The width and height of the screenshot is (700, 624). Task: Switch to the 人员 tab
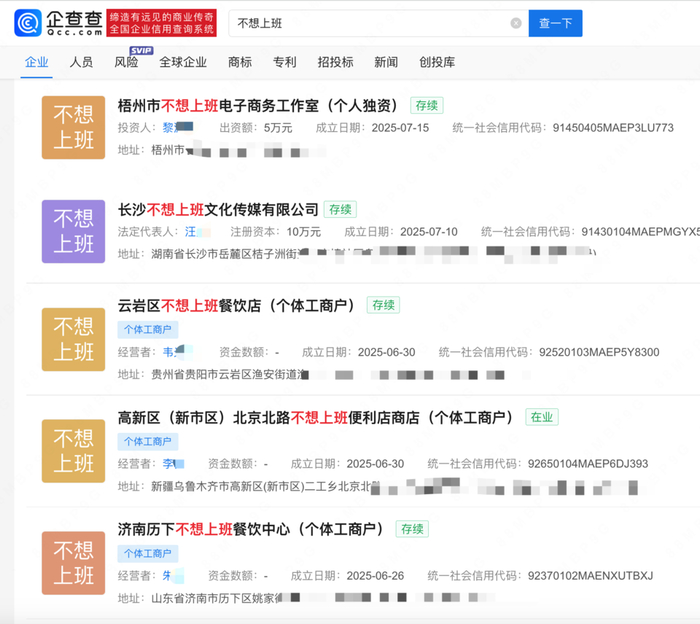81,62
